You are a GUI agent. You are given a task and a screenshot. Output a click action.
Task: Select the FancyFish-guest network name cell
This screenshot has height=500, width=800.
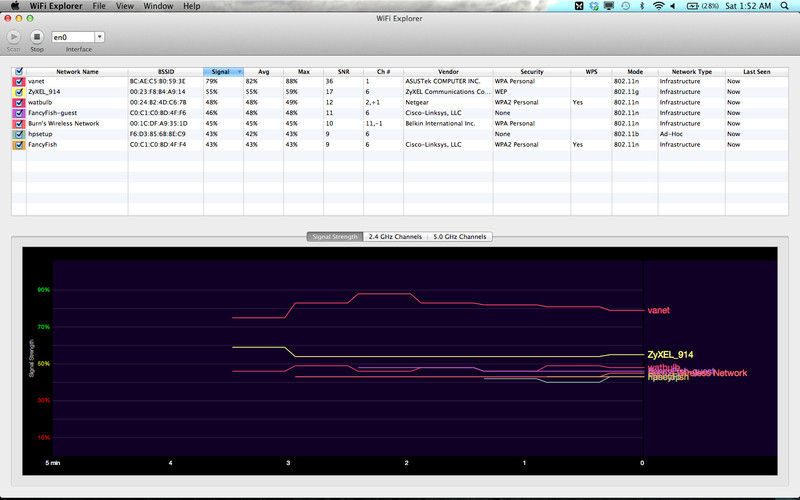click(x=77, y=113)
